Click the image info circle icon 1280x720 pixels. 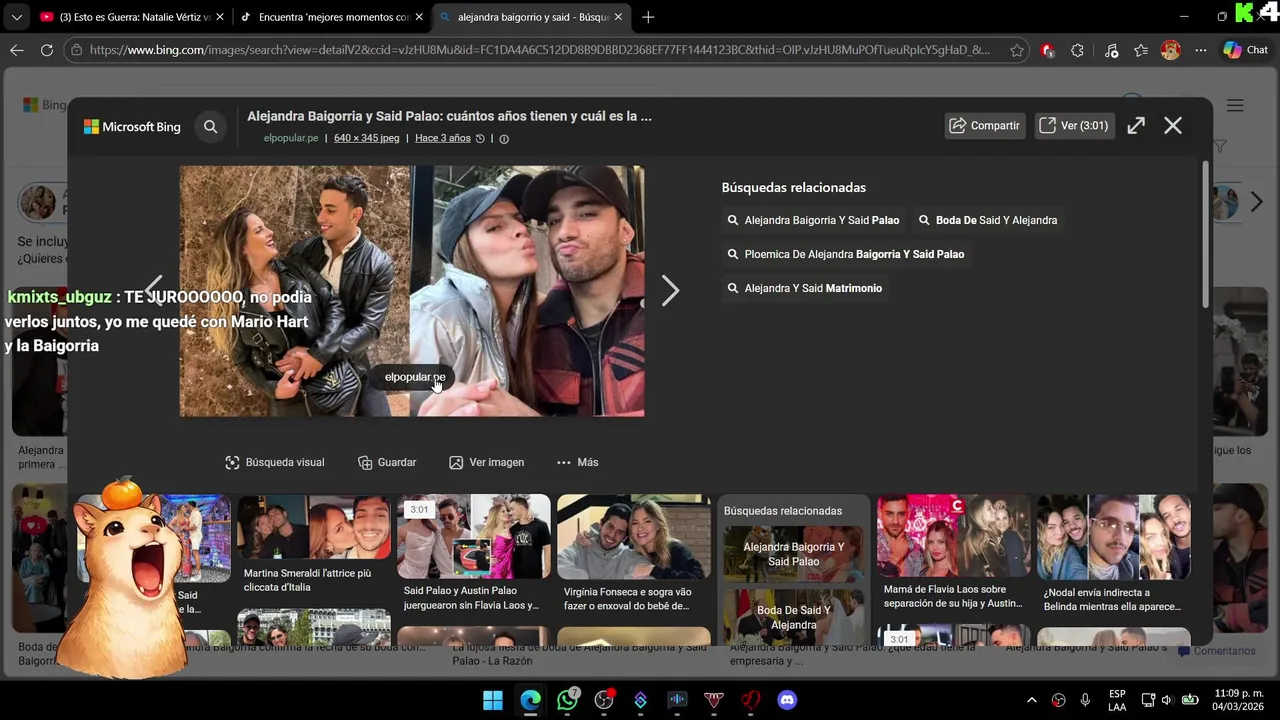pos(504,139)
